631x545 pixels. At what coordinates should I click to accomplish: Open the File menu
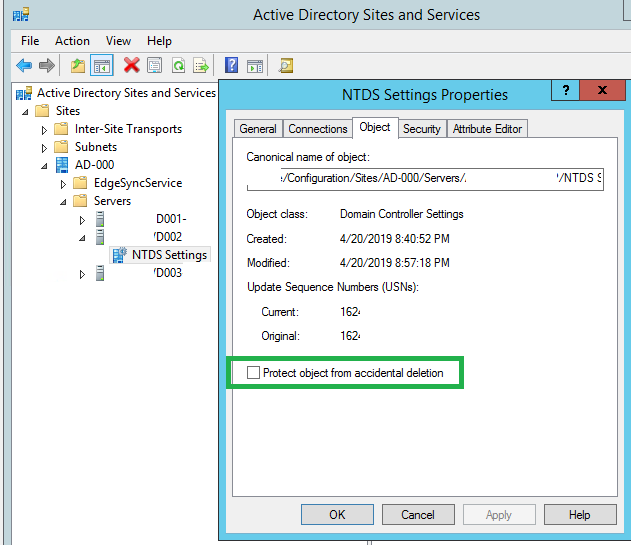click(30, 41)
